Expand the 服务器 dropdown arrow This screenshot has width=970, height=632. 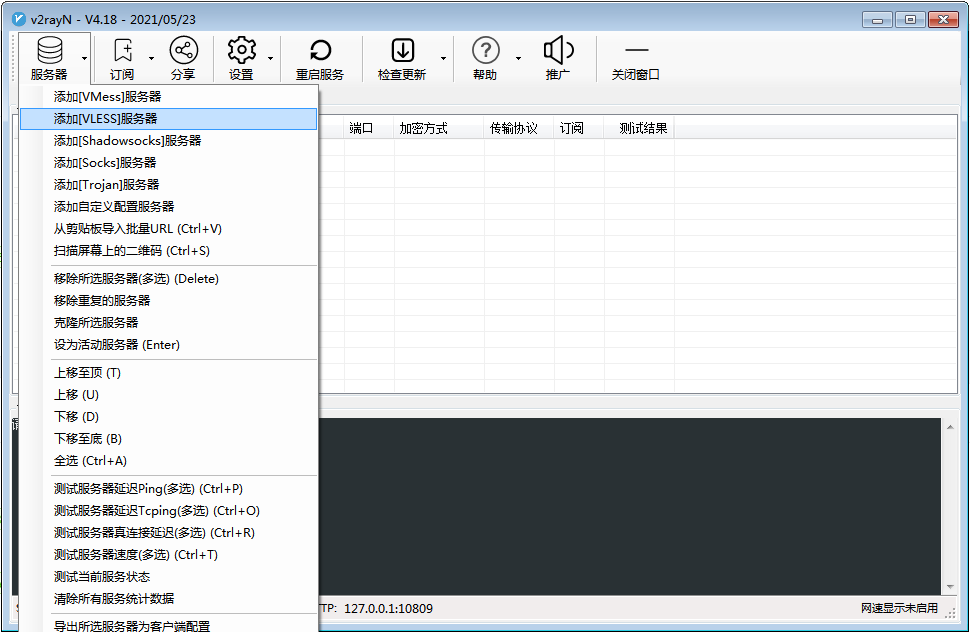[84, 59]
